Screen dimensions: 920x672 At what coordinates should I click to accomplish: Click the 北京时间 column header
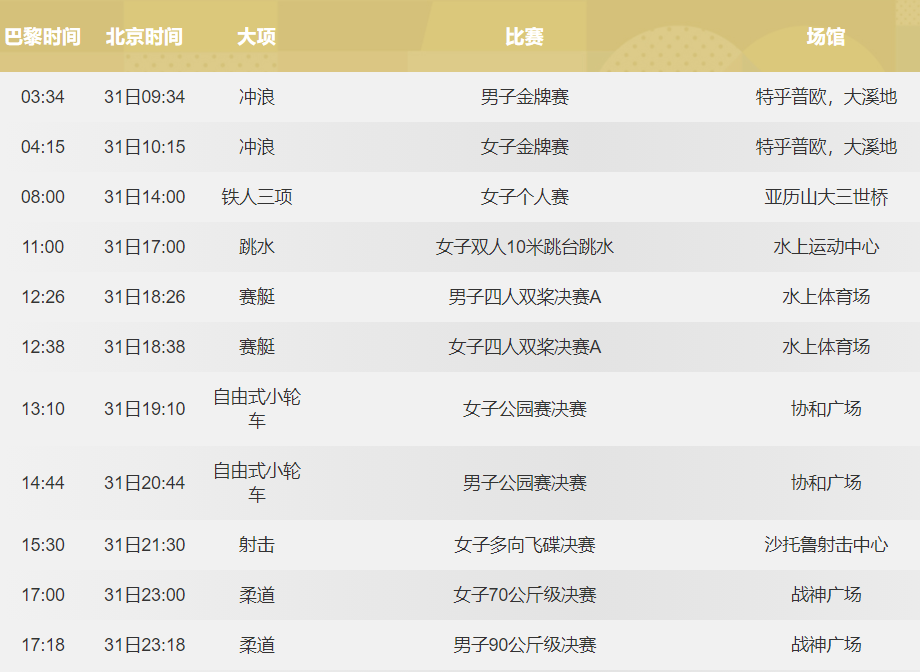[144, 37]
